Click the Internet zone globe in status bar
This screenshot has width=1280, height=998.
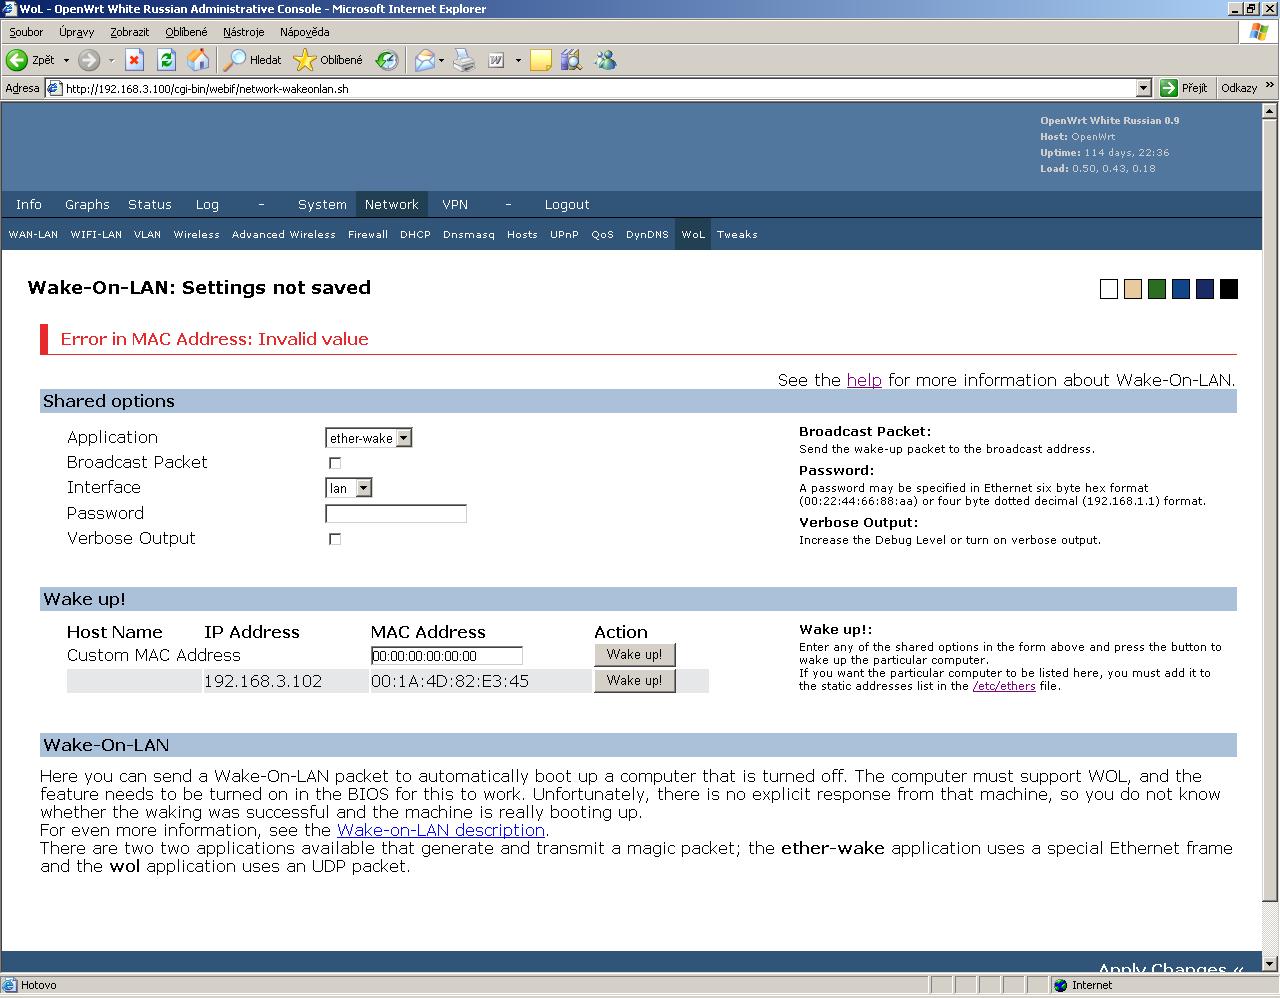click(x=1061, y=985)
